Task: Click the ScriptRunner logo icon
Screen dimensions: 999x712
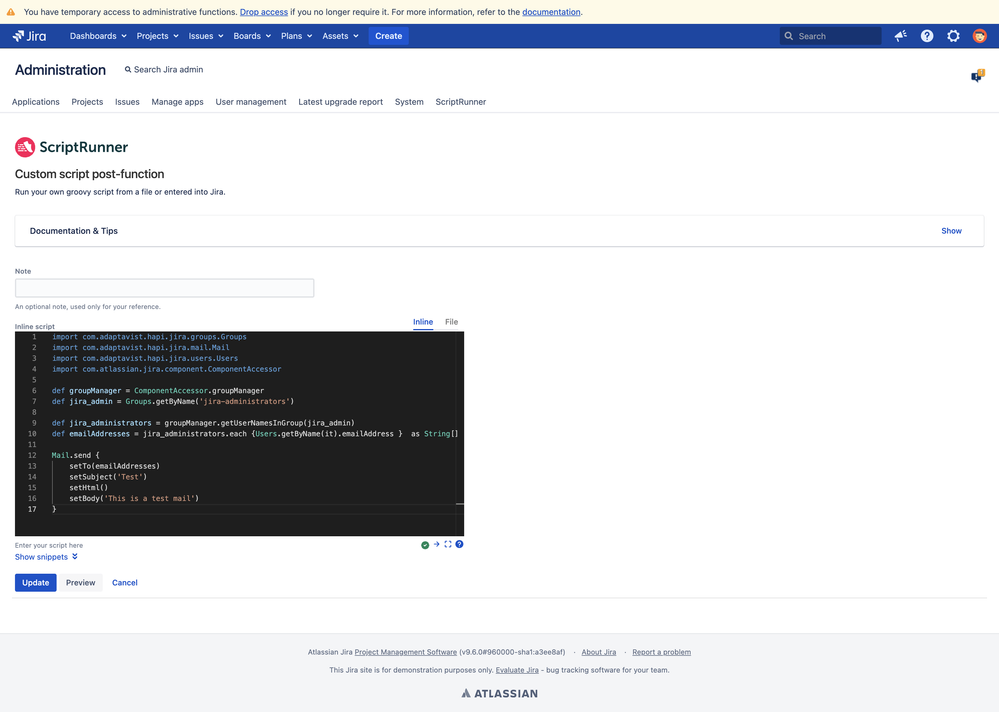Action: pos(25,147)
